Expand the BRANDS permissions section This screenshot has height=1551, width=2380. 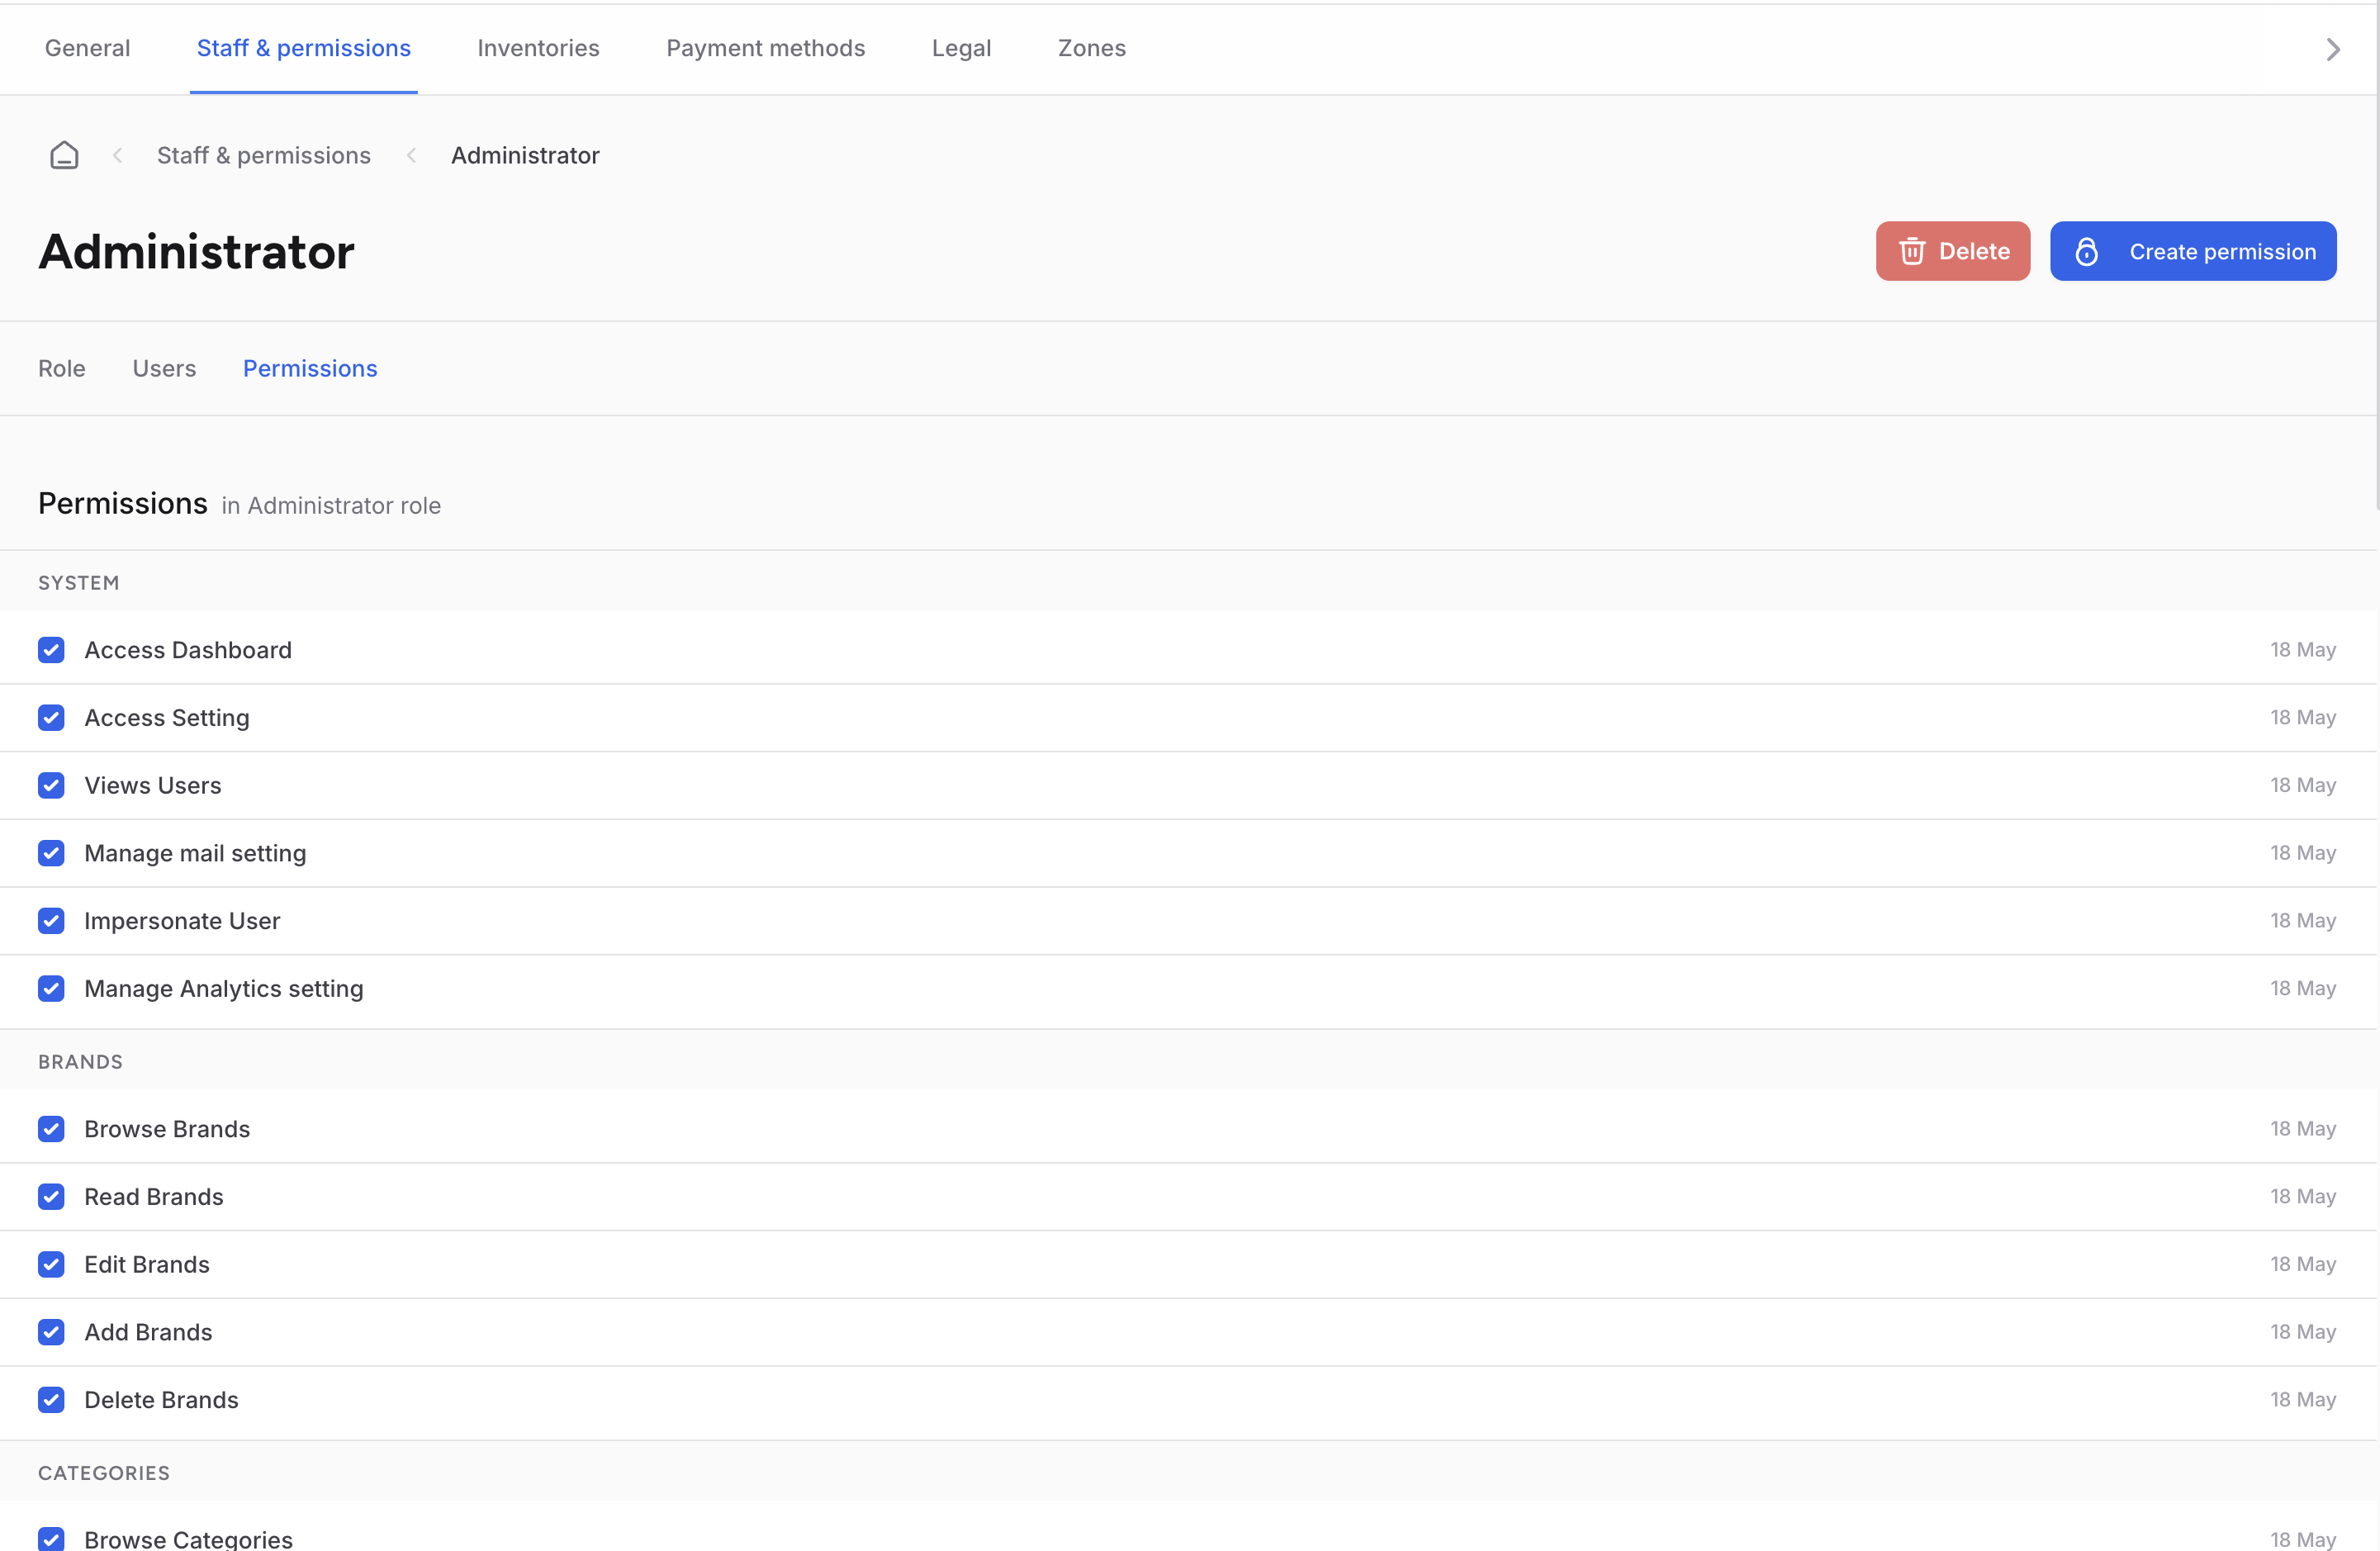tap(80, 1060)
